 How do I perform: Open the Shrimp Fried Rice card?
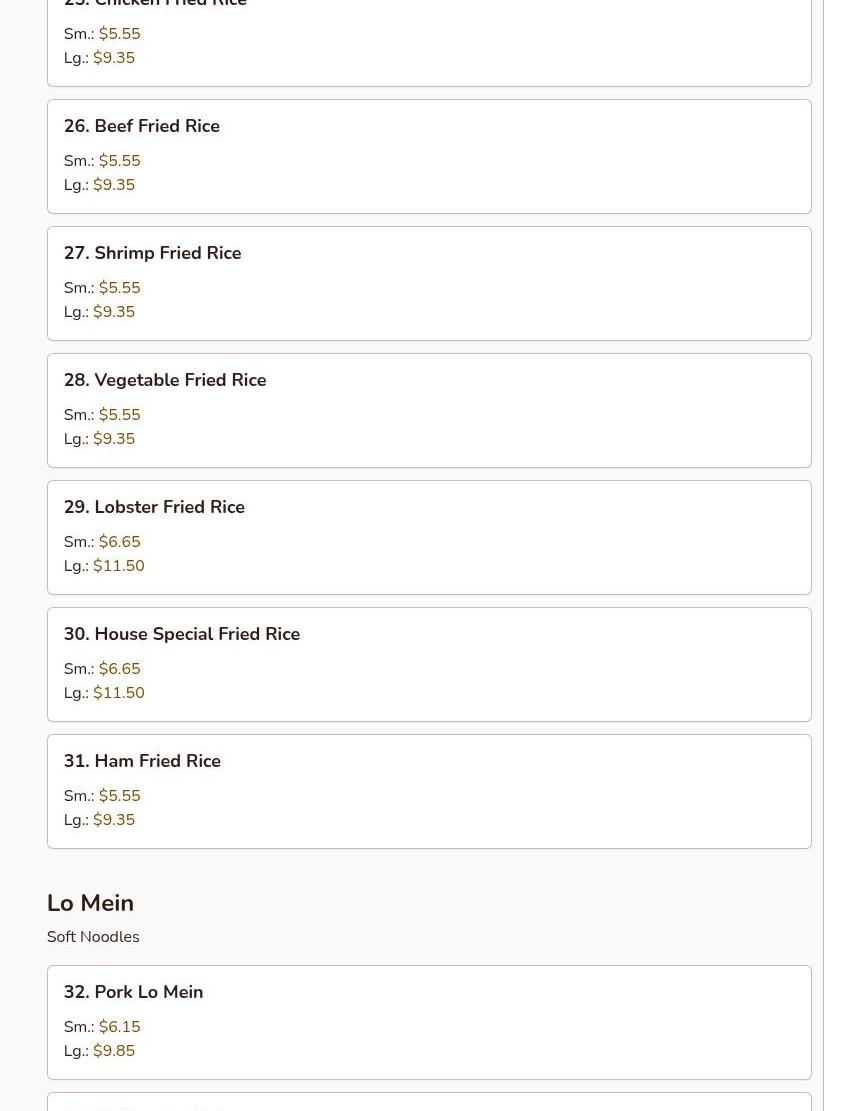coord(429,283)
